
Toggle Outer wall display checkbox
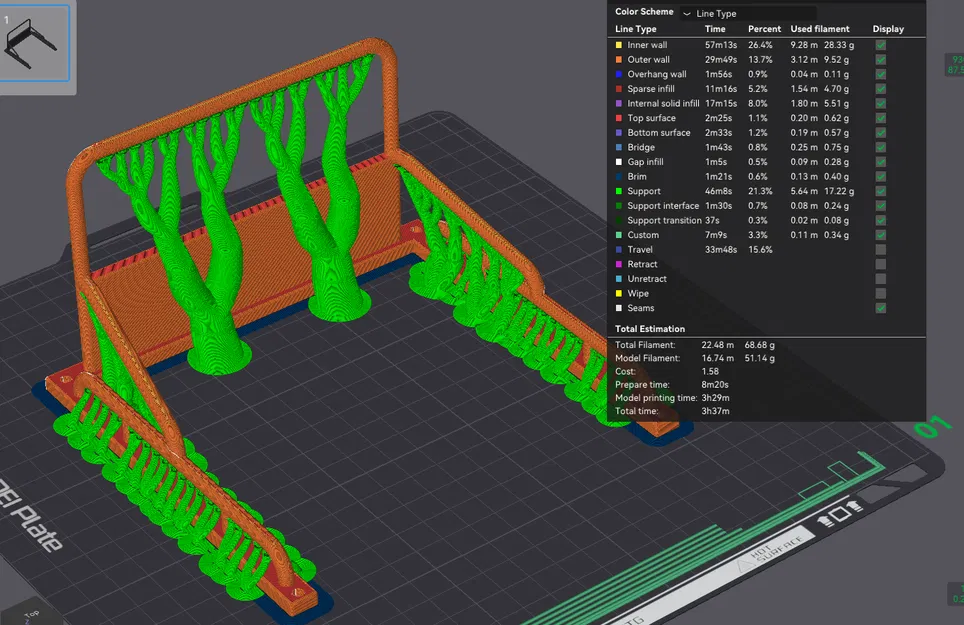pyautogui.click(x=880, y=60)
